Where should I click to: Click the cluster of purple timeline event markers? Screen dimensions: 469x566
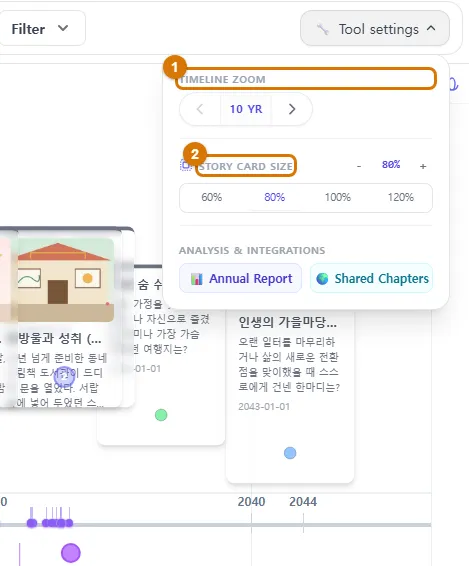click(50, 522)
